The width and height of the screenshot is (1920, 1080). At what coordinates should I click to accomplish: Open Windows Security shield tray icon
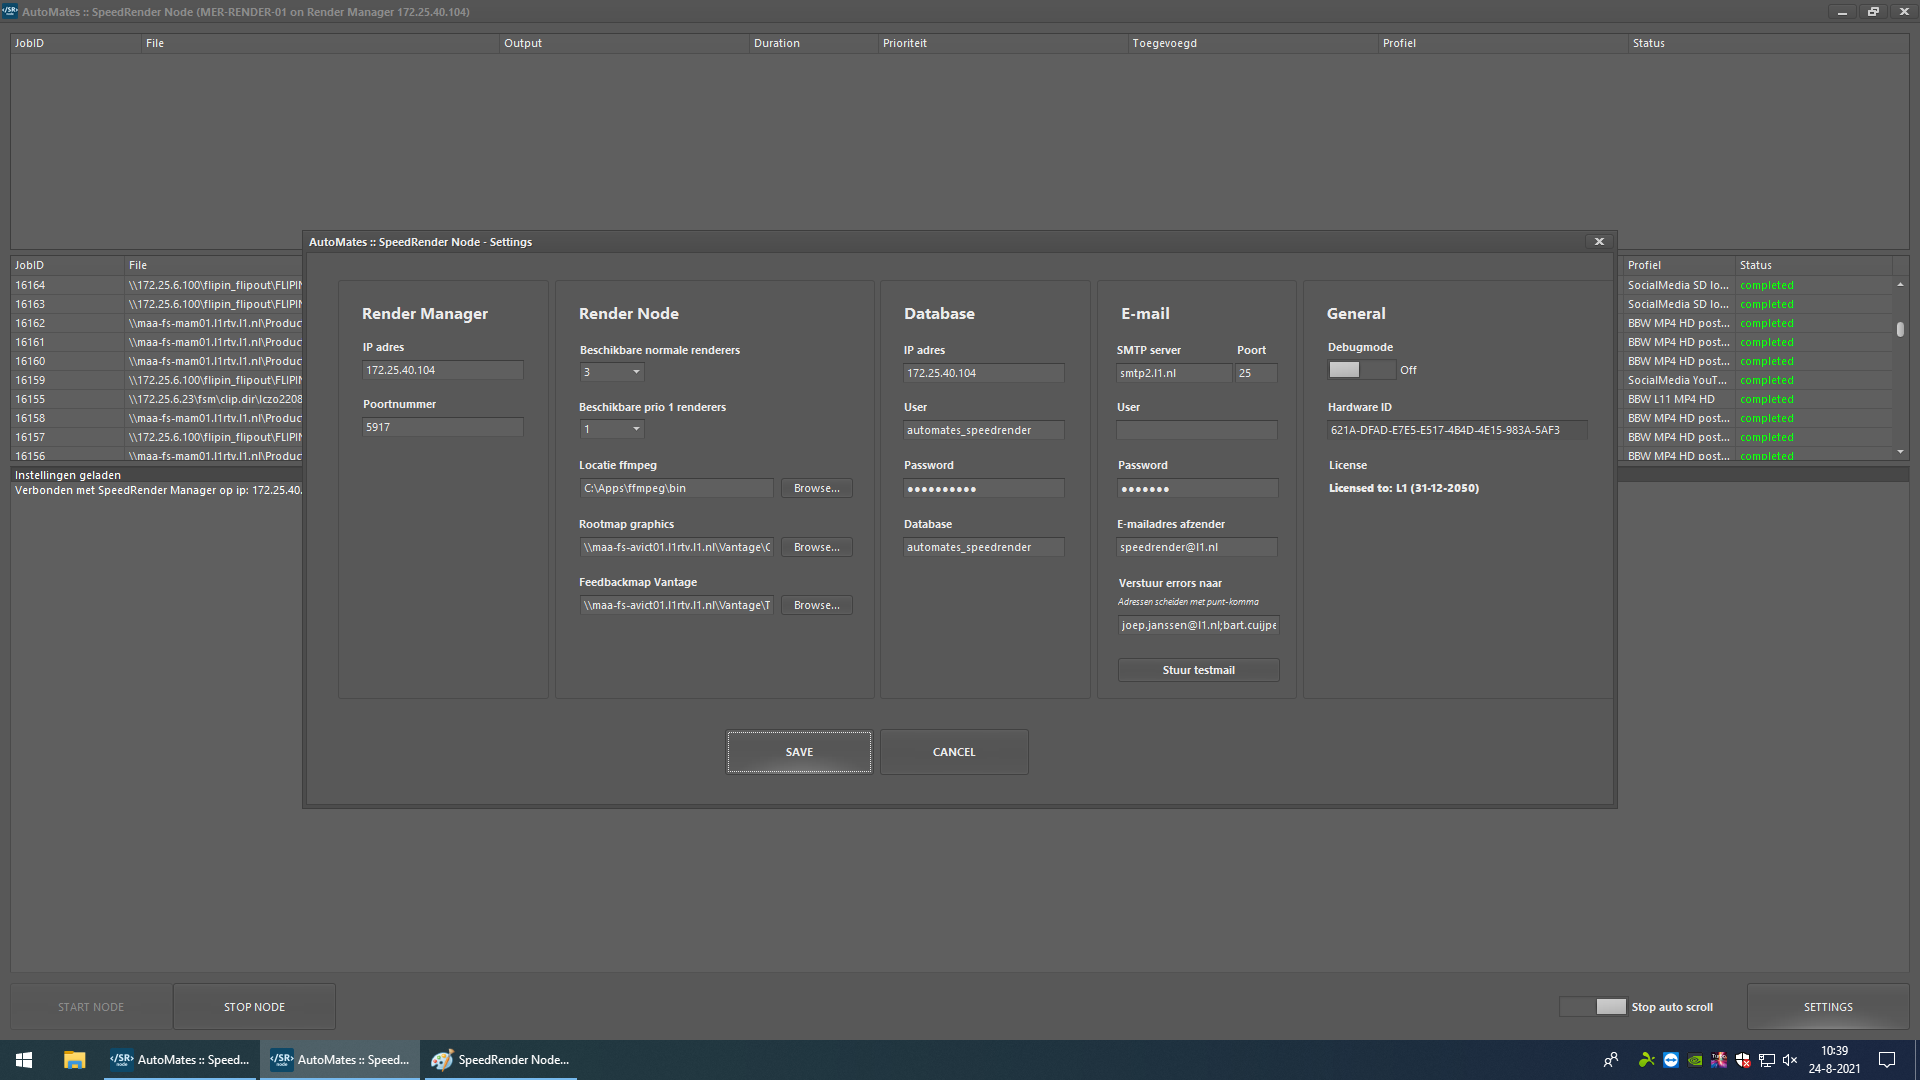1743,1060
